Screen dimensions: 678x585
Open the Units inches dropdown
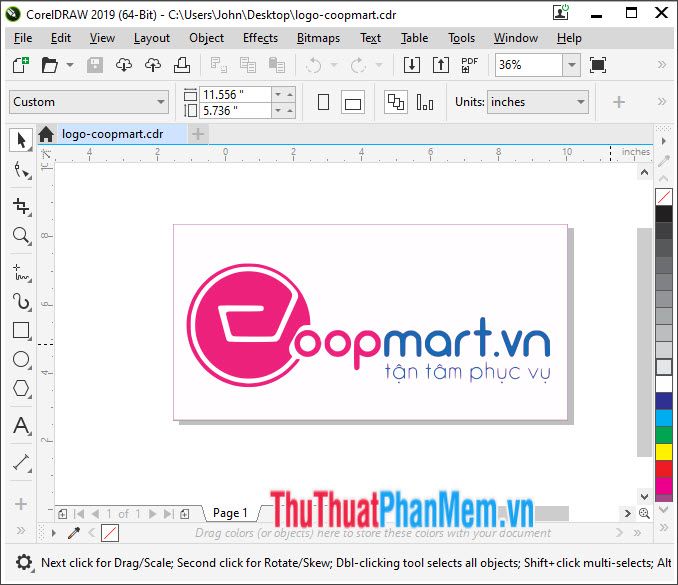537,102
